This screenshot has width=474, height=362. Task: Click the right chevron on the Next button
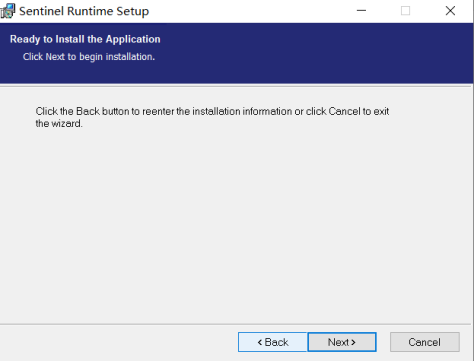pos(353,342)
